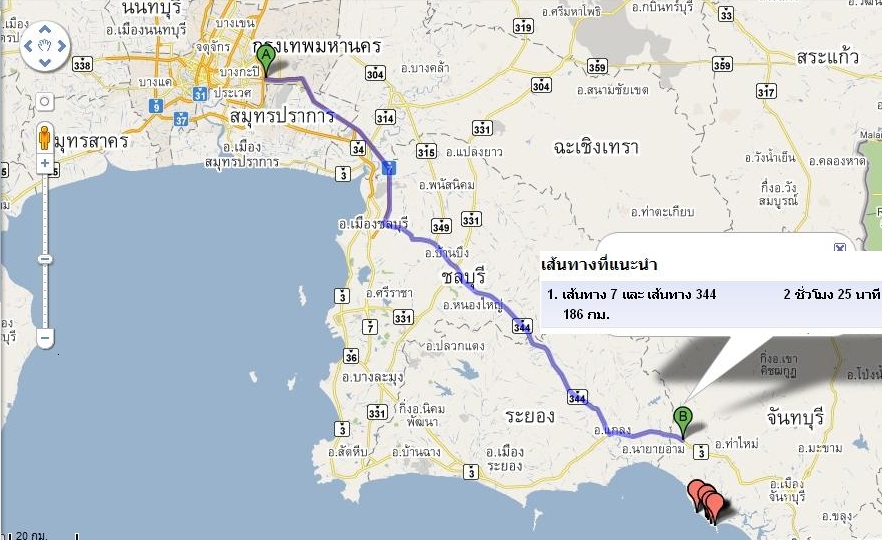Click the Street View pegman icon
The height and width of the screenshot is (540, 884).
[45, 137]
